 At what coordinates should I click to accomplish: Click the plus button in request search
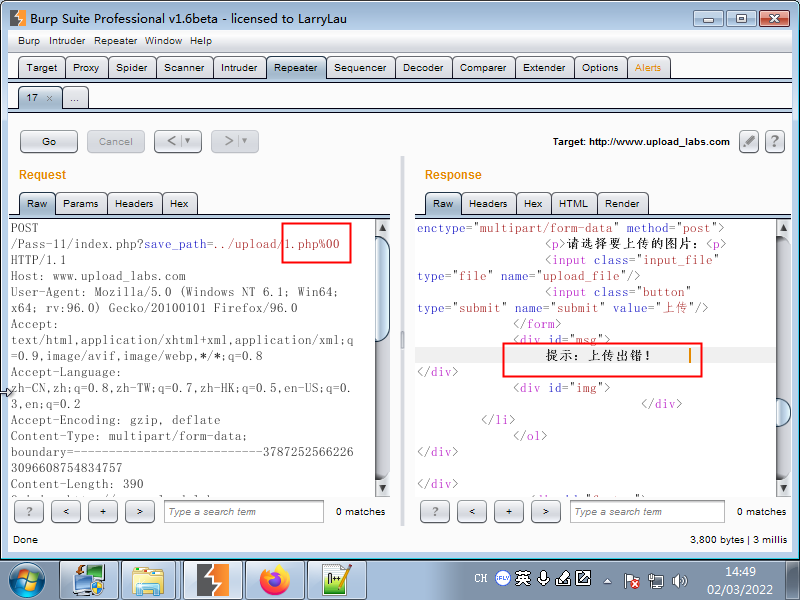(x=103, y=511)
